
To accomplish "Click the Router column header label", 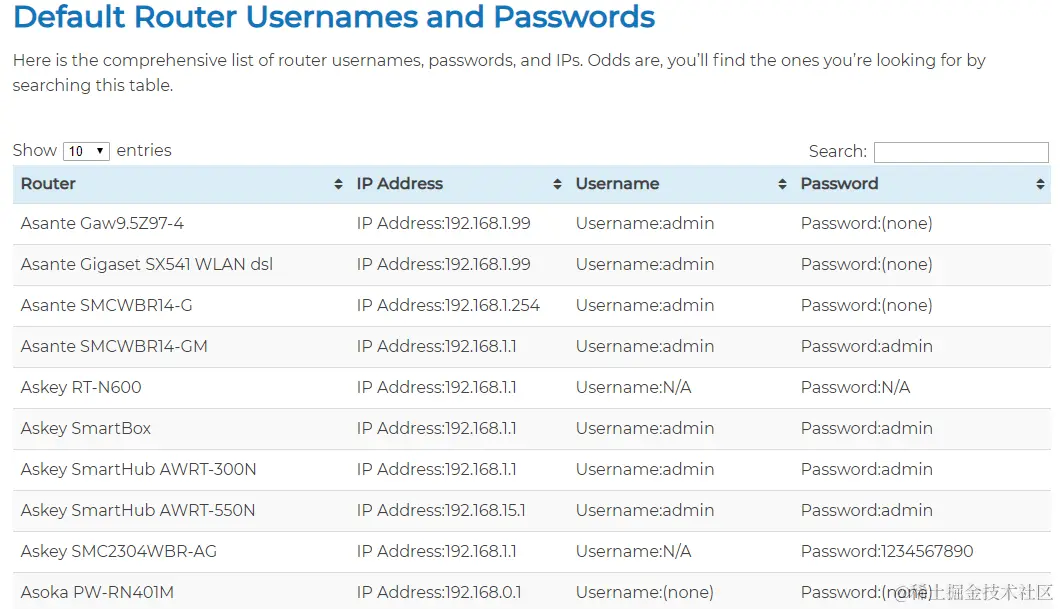I will (x=48, y=184).
